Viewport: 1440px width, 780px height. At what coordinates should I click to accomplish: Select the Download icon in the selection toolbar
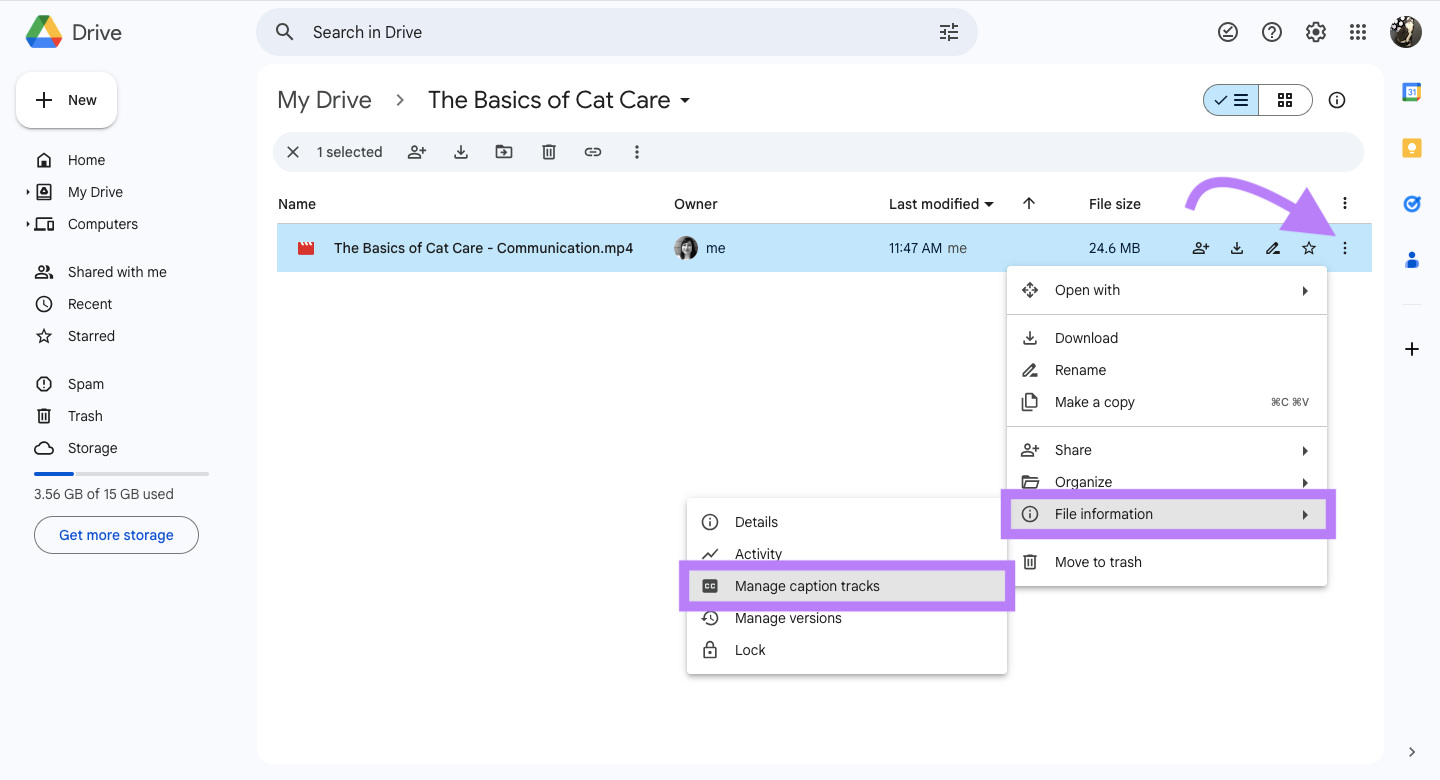tap(460, 151)
